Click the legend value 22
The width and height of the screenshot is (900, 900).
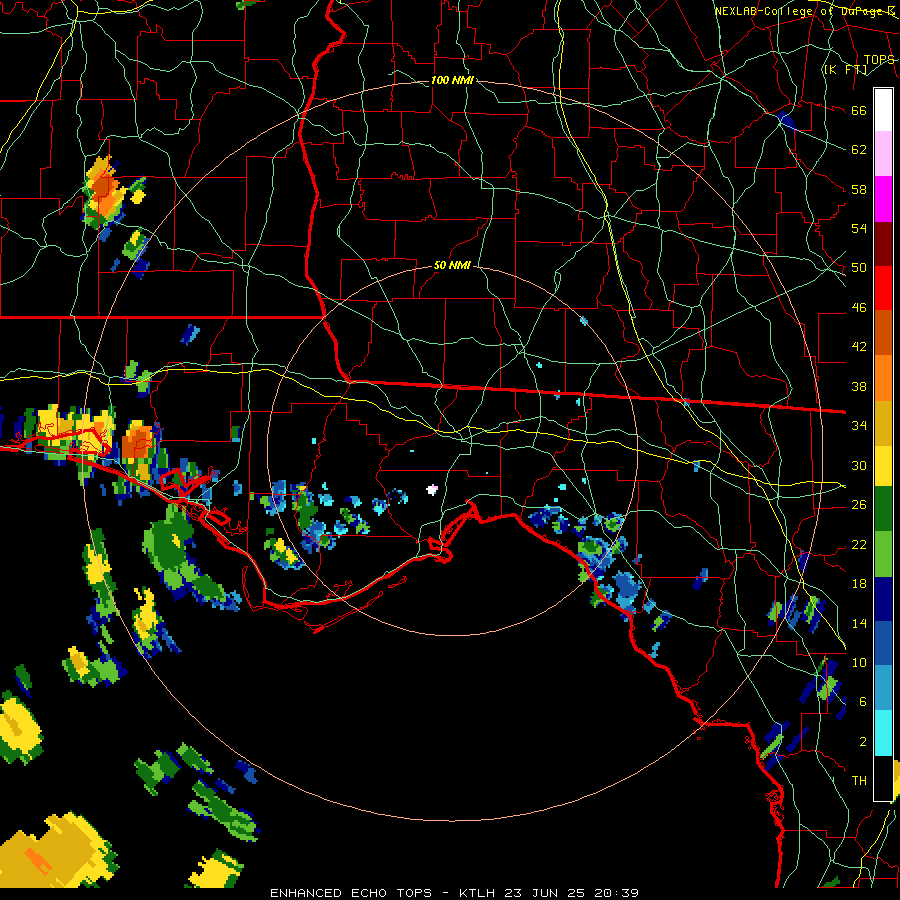[859, 544]
